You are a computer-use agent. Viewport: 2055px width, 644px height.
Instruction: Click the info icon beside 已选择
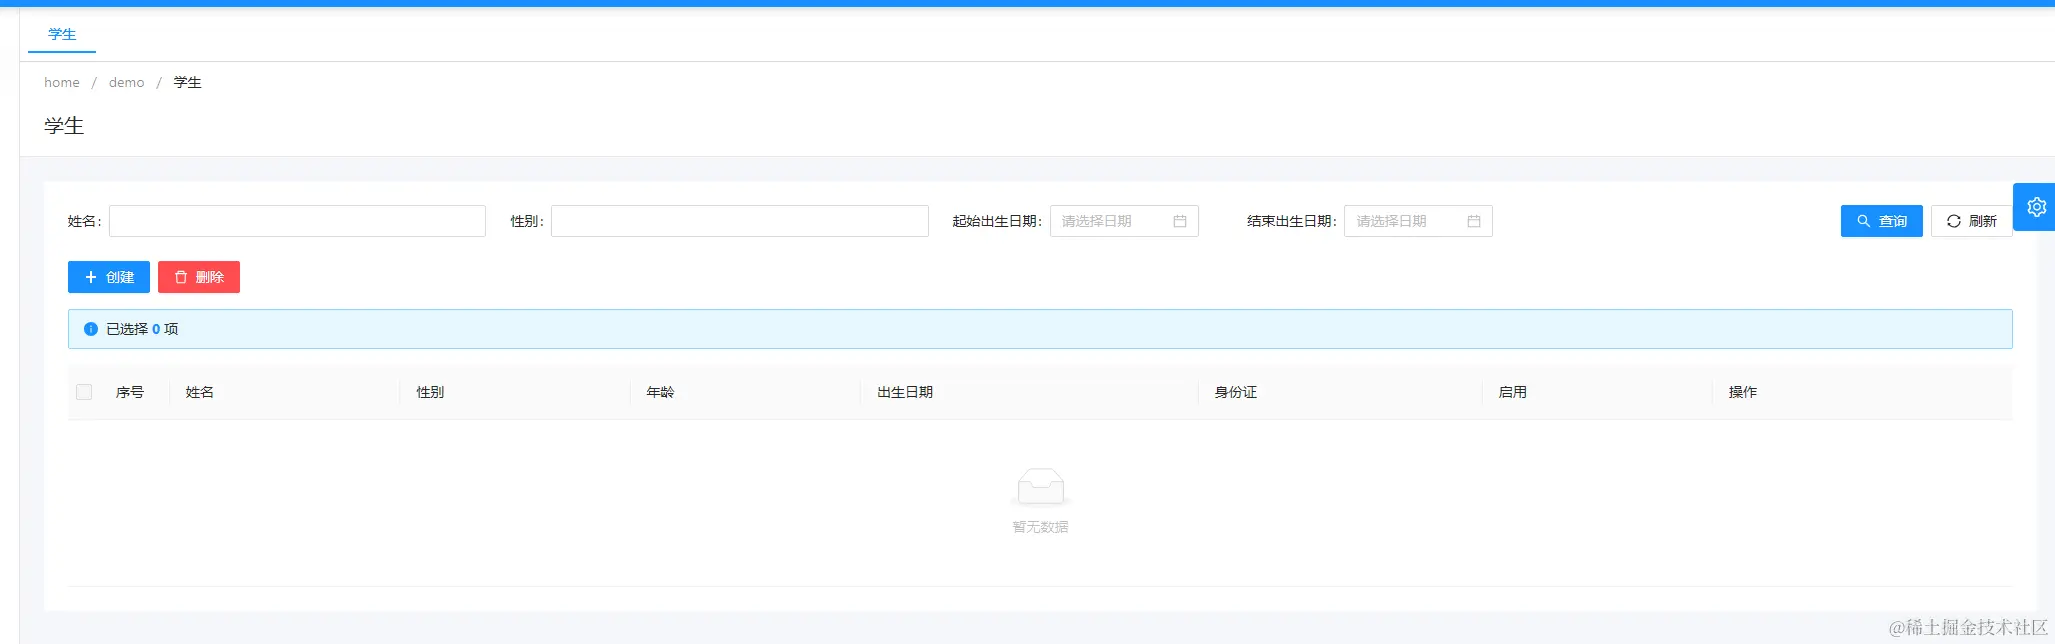coord(91,329)
